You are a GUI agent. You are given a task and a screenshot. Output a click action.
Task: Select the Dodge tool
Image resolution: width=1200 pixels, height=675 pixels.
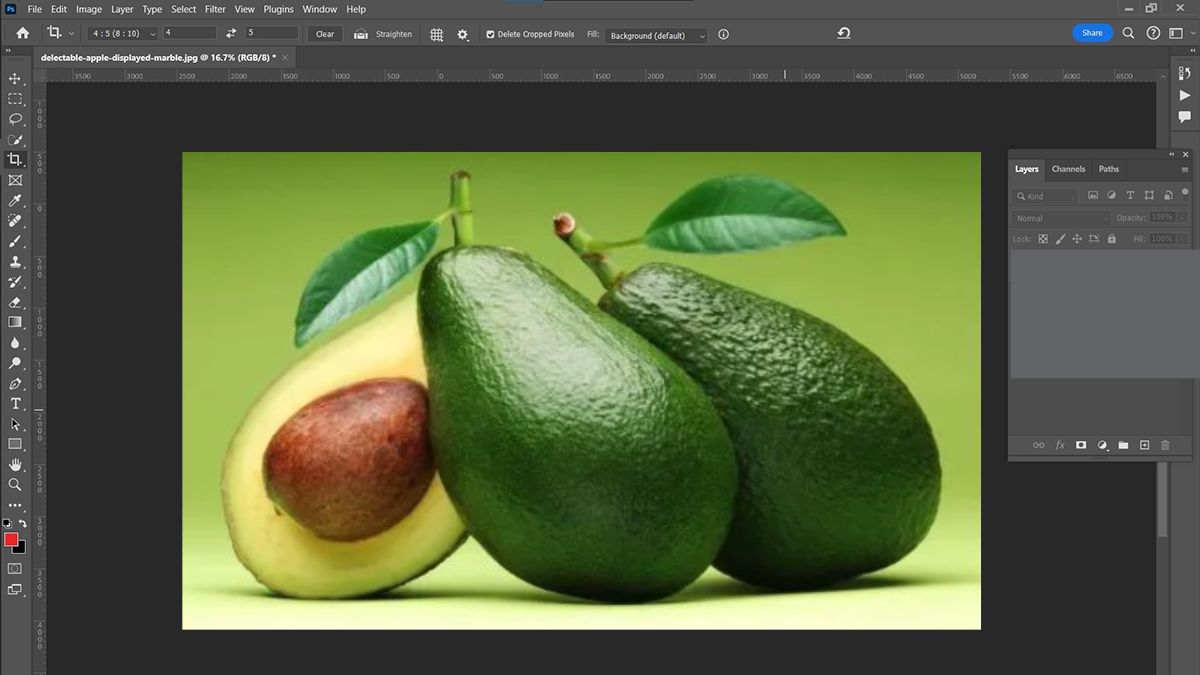pos(15,363)
